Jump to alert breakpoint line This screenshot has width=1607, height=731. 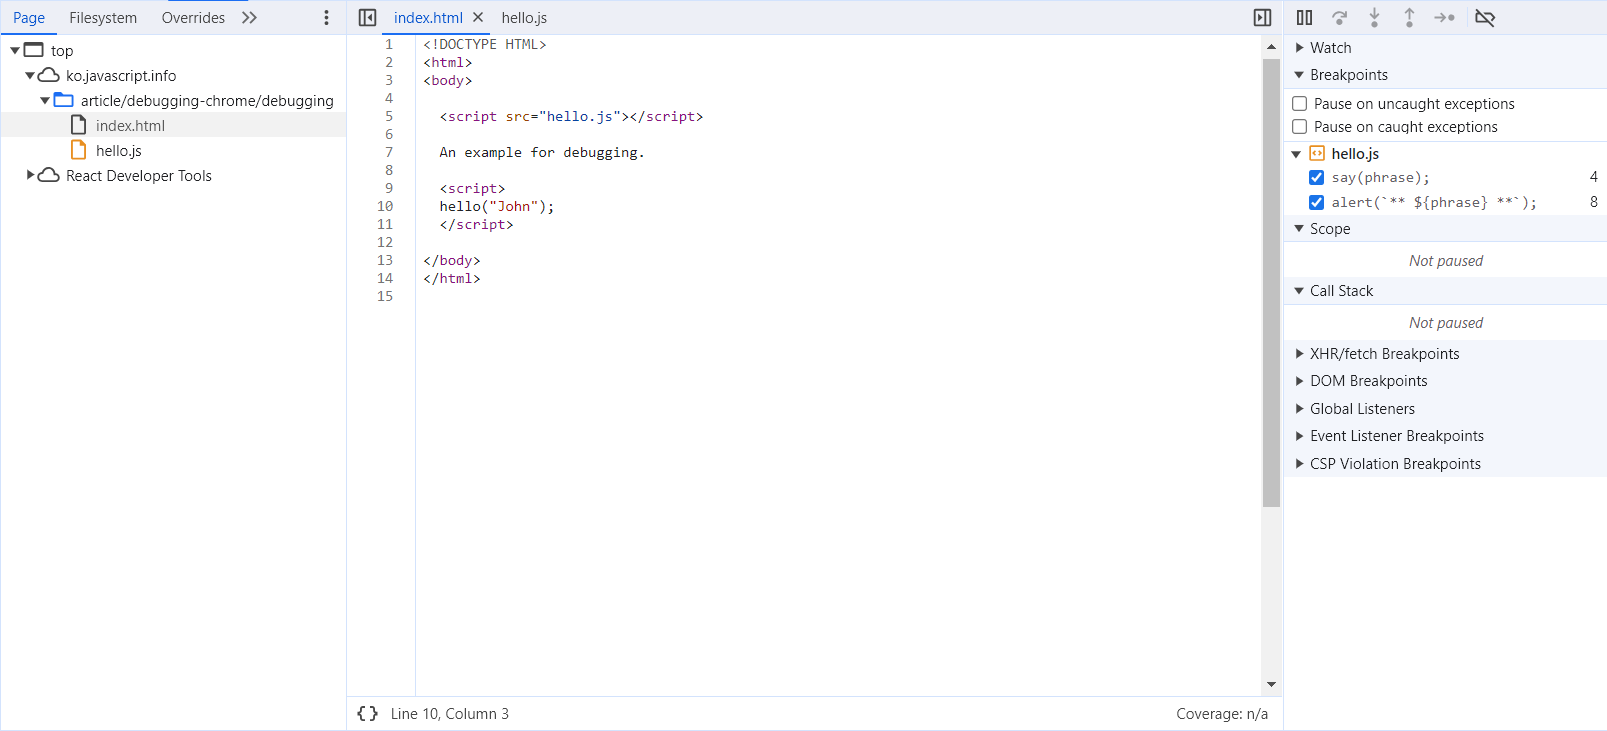tap(1433, 202)
